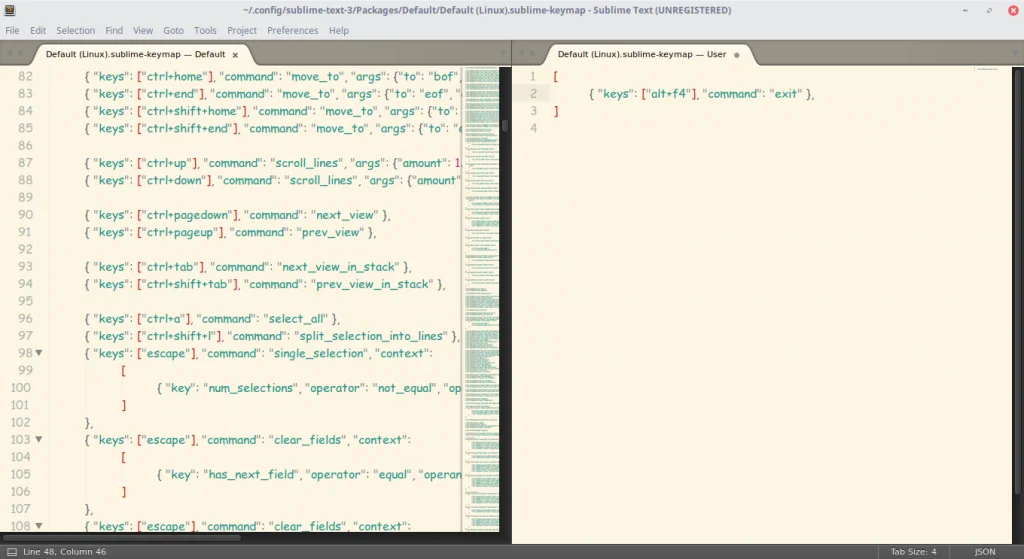The height and width of the screenshot is (559, 1024).
Task: Open the Project menu
Action: pyautogui.click(x=242, y=31)
